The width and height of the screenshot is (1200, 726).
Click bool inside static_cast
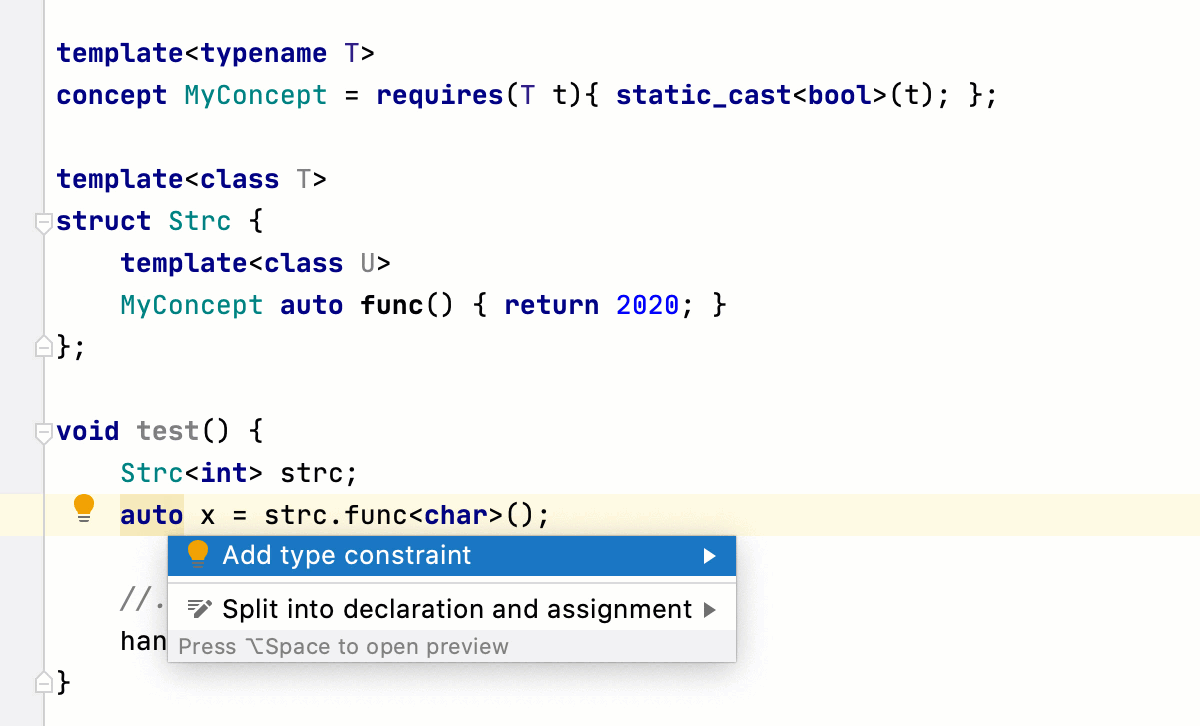[840, 95]
